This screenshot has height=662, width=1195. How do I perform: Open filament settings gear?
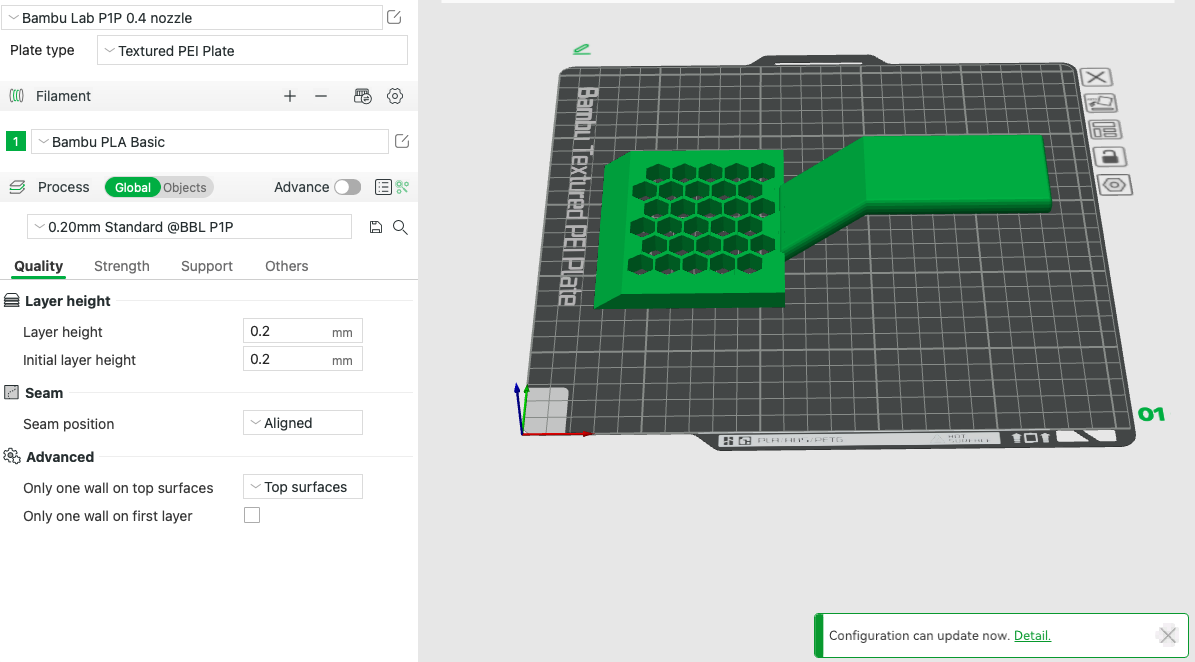(x=395, y=96)
